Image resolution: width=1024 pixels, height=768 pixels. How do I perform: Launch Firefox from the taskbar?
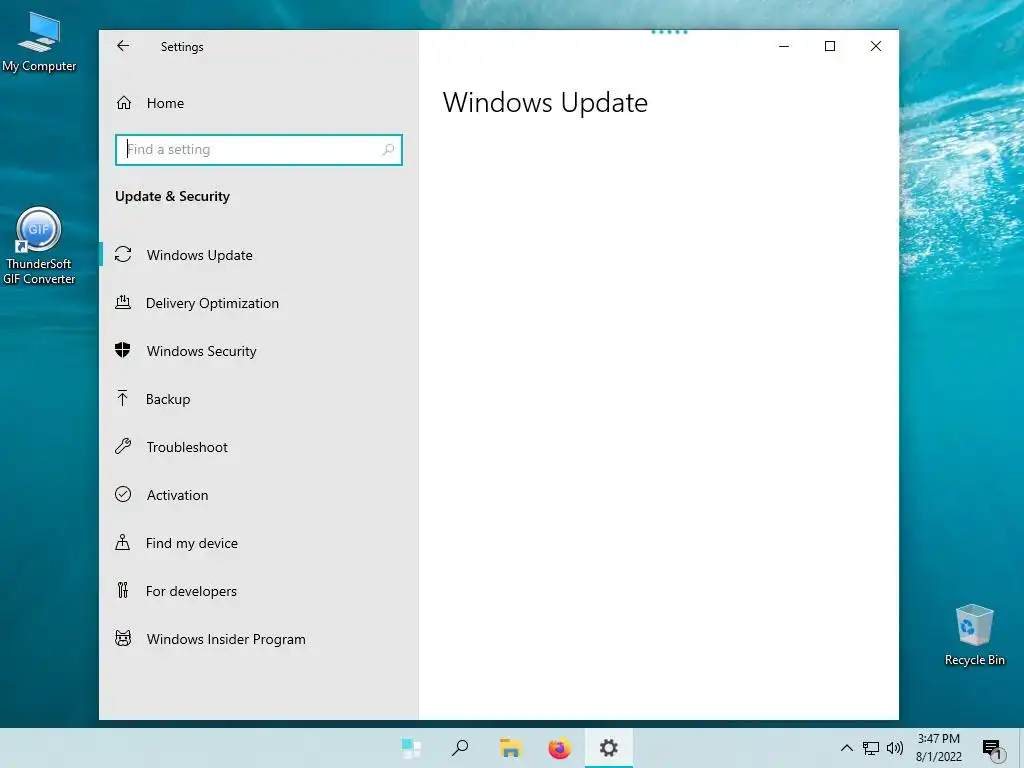[560, 748]
